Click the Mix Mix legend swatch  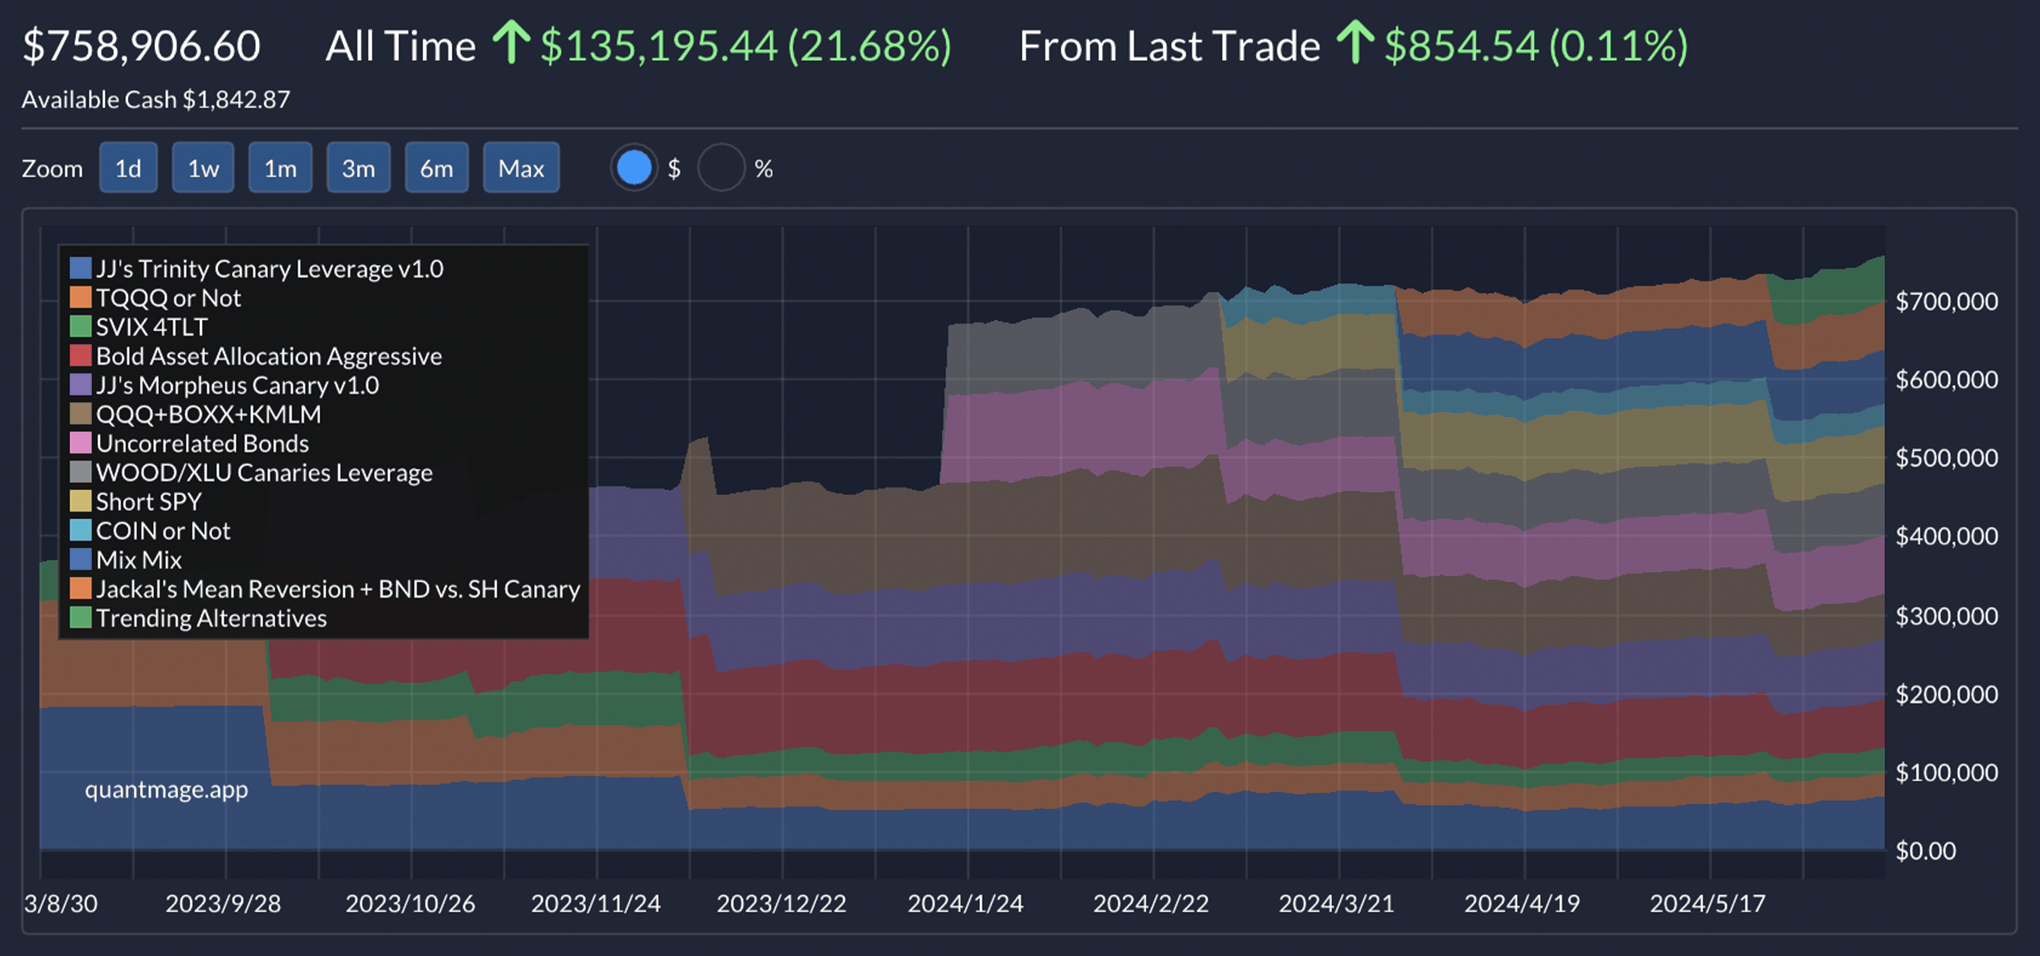click(81, 560)
